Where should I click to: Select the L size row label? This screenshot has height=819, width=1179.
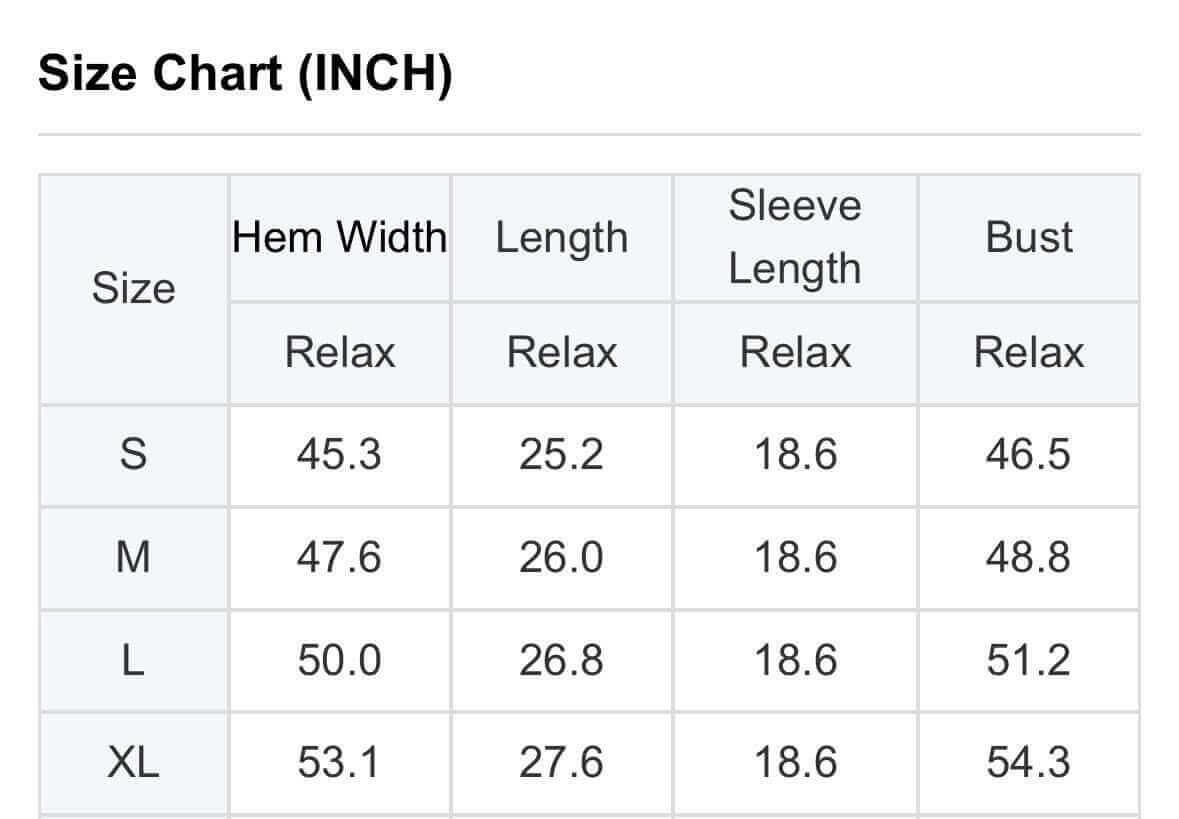click(133, 660)
